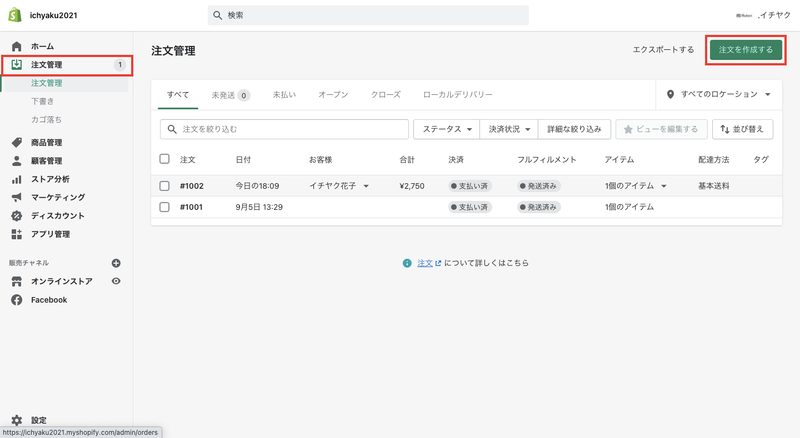Image resolution: width=800 pixels, height=438 pixels.
Task: Expand 1個のアイテム arrow for order #1002
Action: click(664, 186)
